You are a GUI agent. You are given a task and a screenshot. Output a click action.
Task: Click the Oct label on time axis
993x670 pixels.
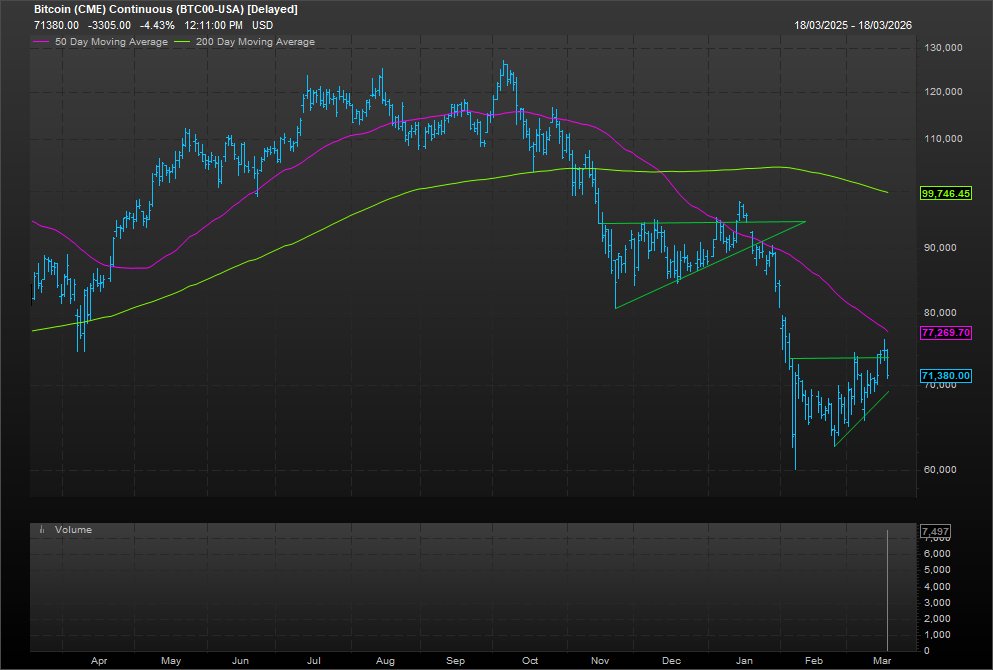tap(530, 659)
